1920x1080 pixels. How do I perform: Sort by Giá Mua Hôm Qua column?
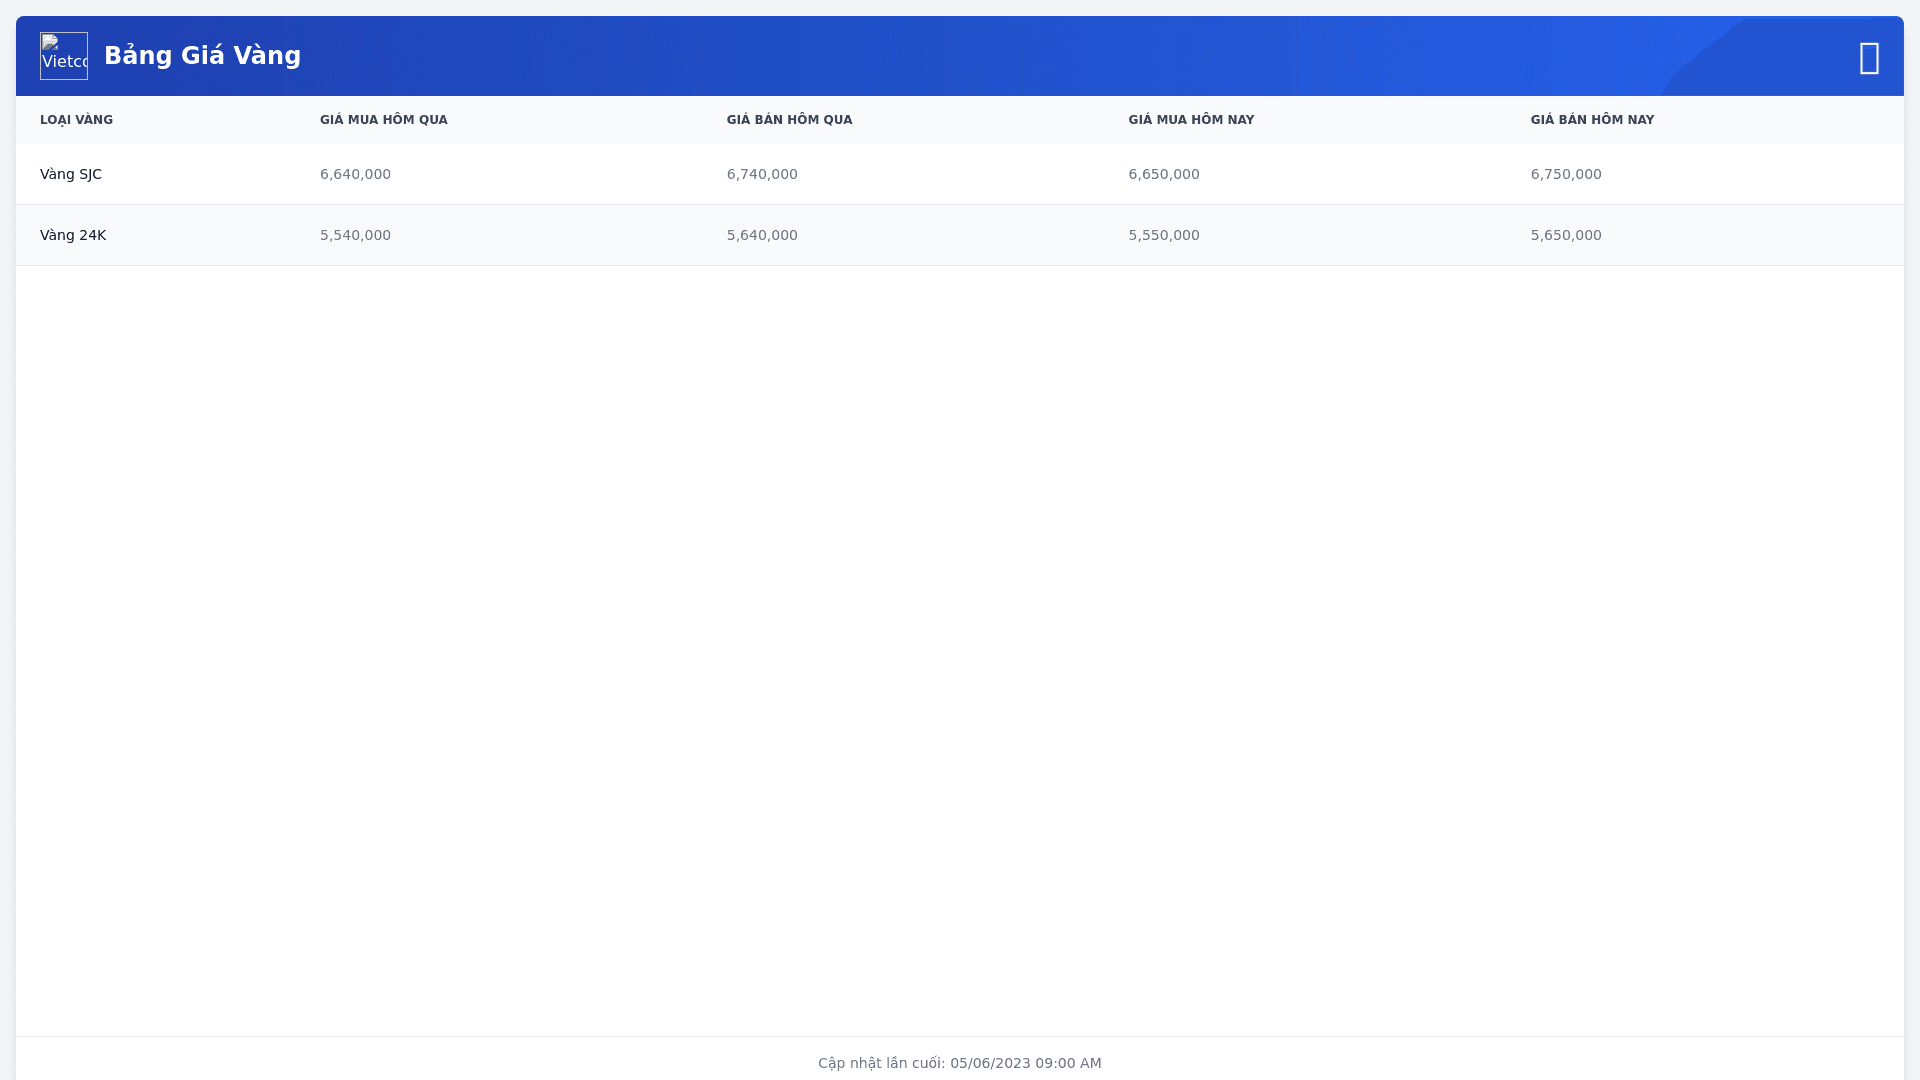click(x=383, y=120)
